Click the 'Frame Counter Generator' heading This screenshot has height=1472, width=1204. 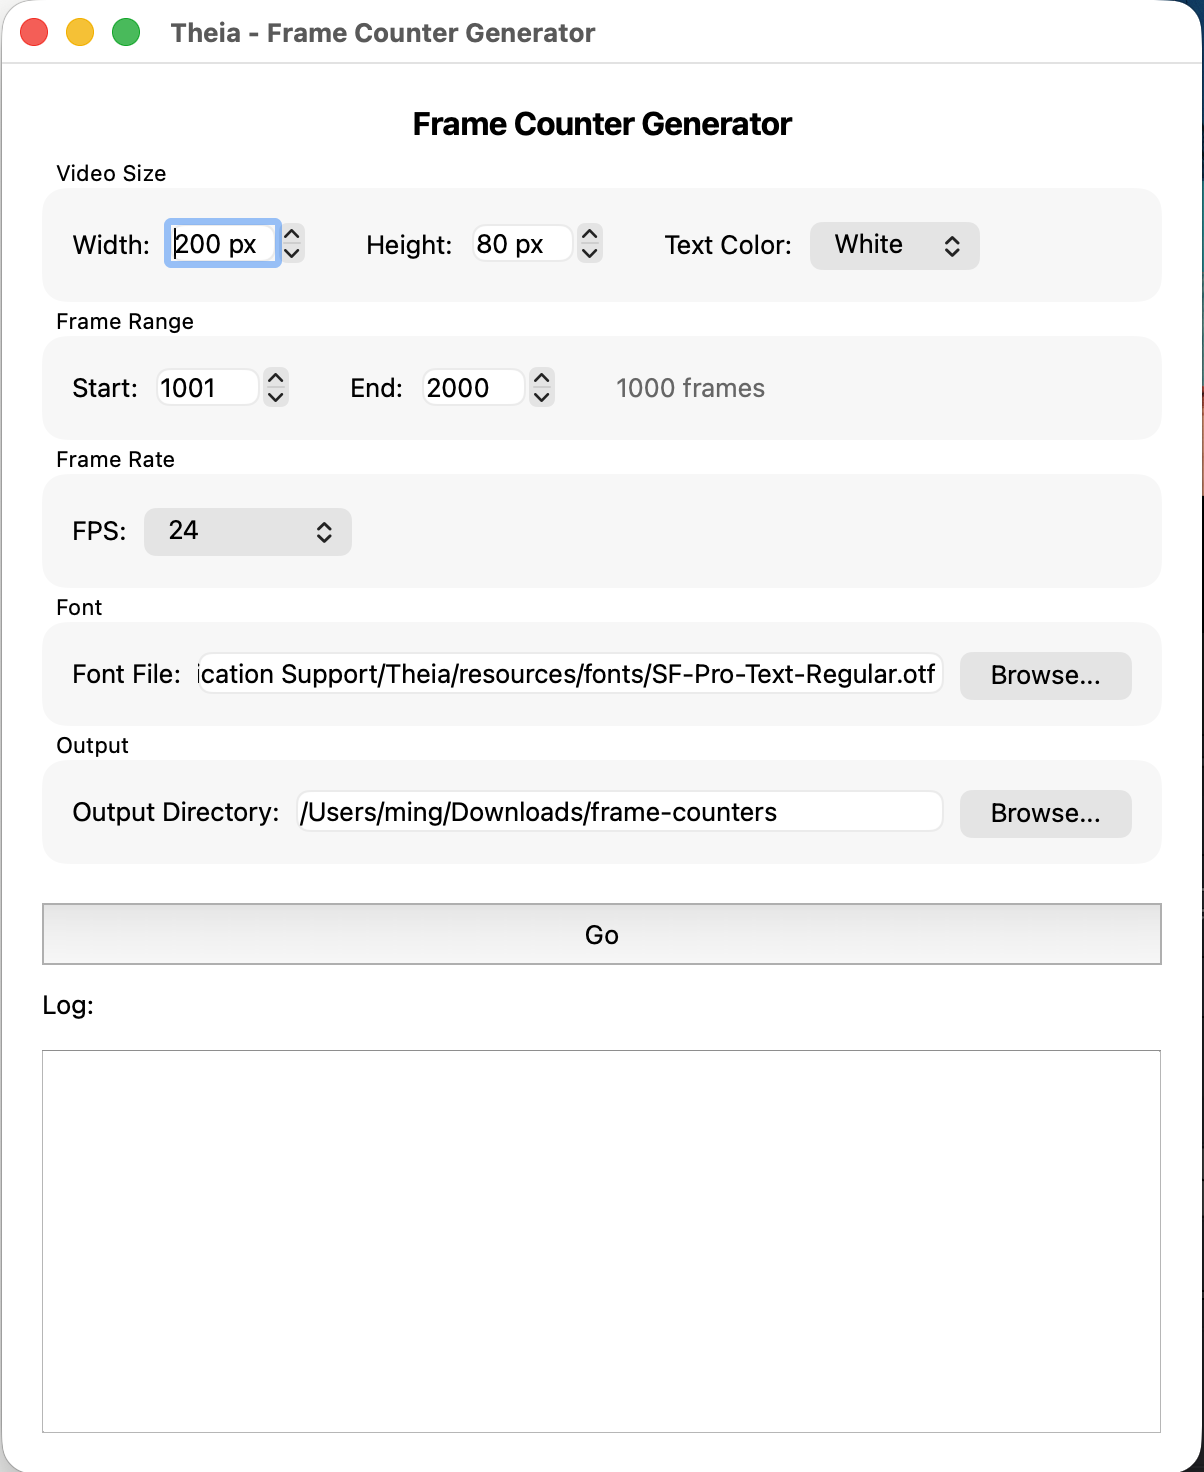point(602,124)
